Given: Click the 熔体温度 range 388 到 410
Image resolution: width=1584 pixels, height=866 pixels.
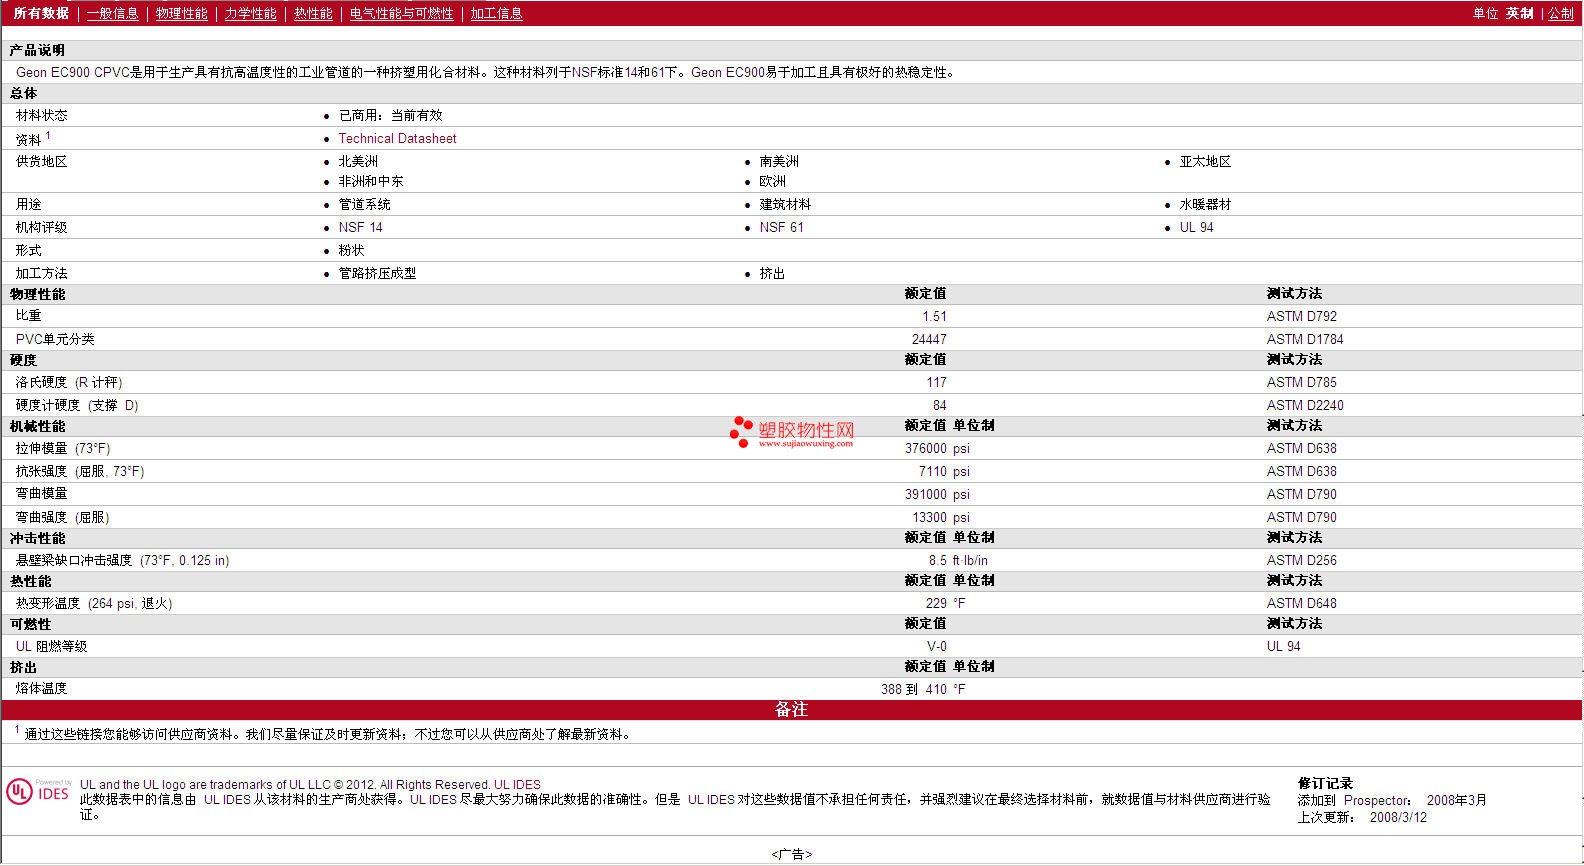Looking at the screenshot, I should point(914,690).
